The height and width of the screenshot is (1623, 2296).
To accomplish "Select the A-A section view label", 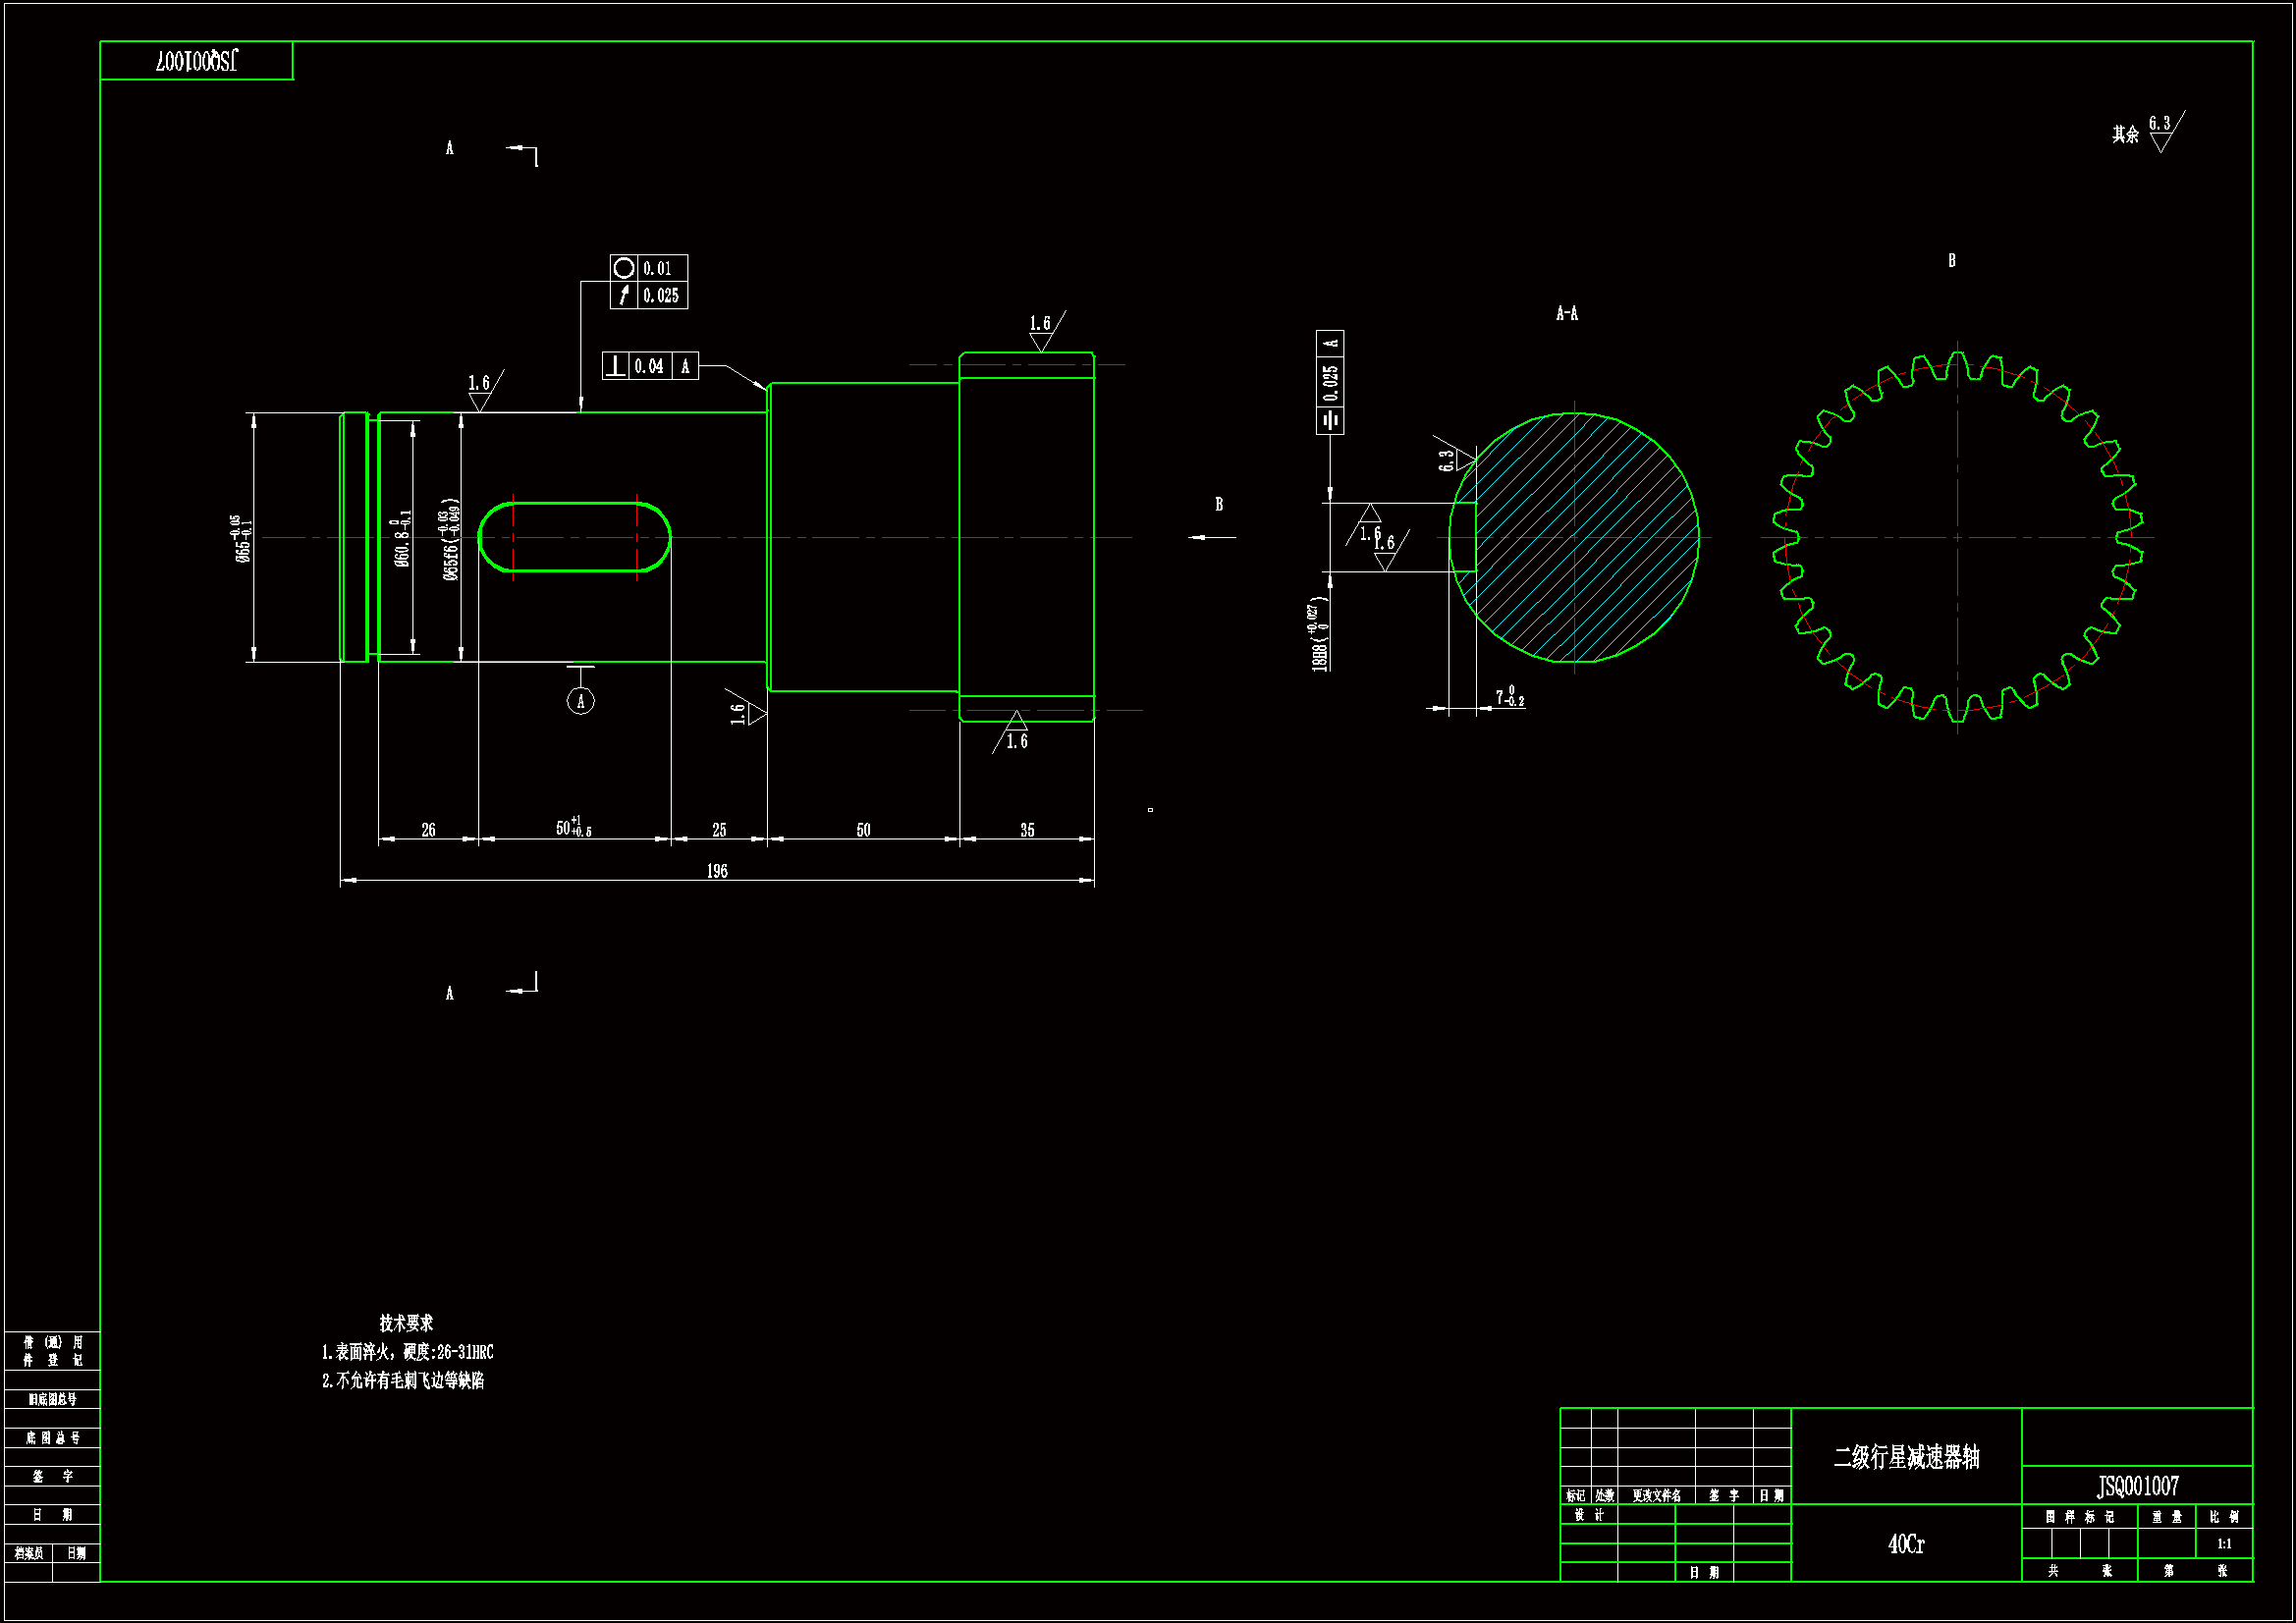I will pos(1566,314).
